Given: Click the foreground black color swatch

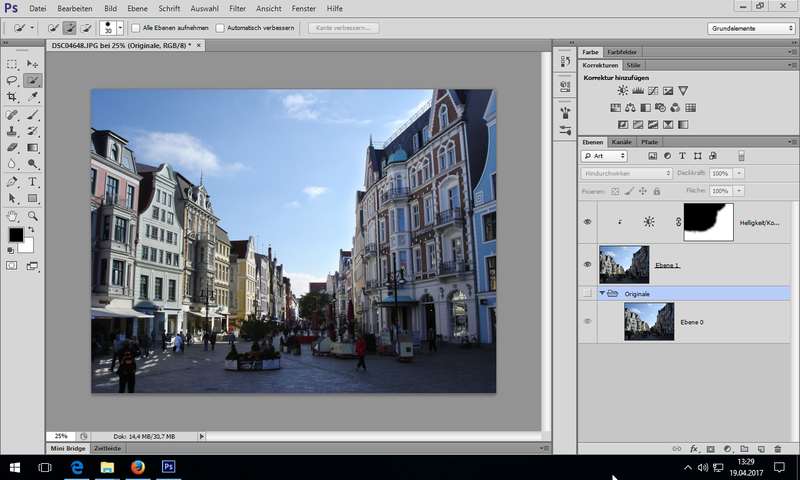Looking at the screenshot, I should click(16, 235).
